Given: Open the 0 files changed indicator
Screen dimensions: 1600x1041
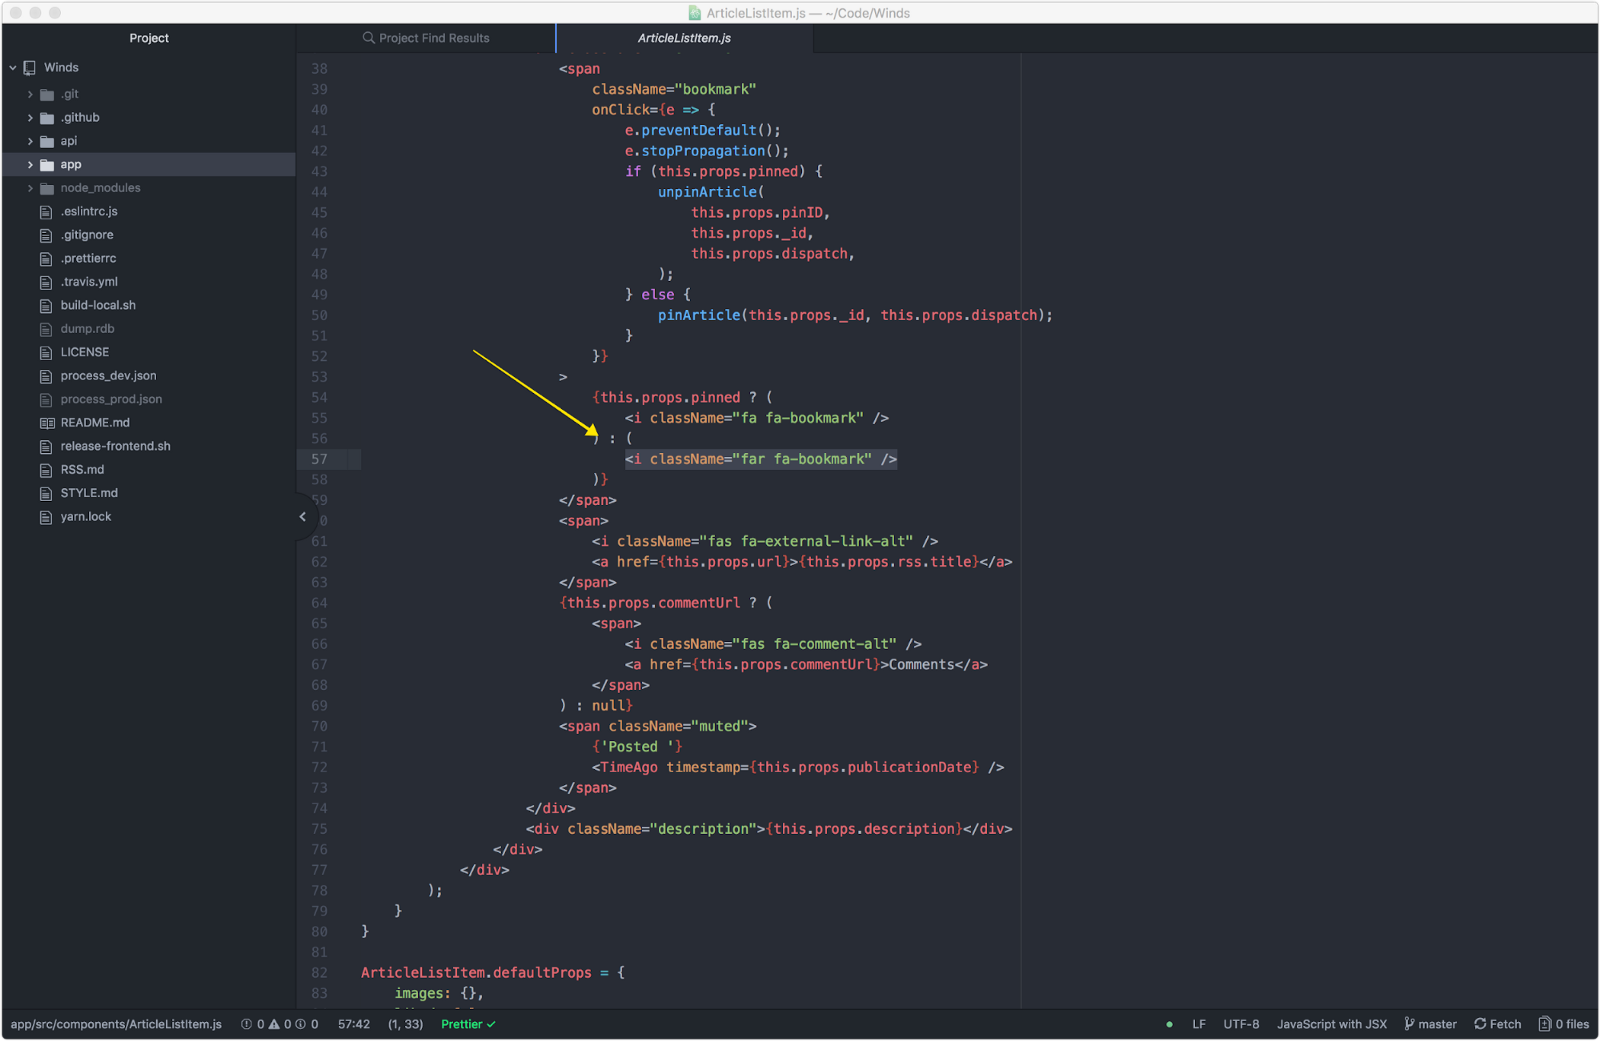Looking at the screenshot, I should click(x=1564, y=1024).
